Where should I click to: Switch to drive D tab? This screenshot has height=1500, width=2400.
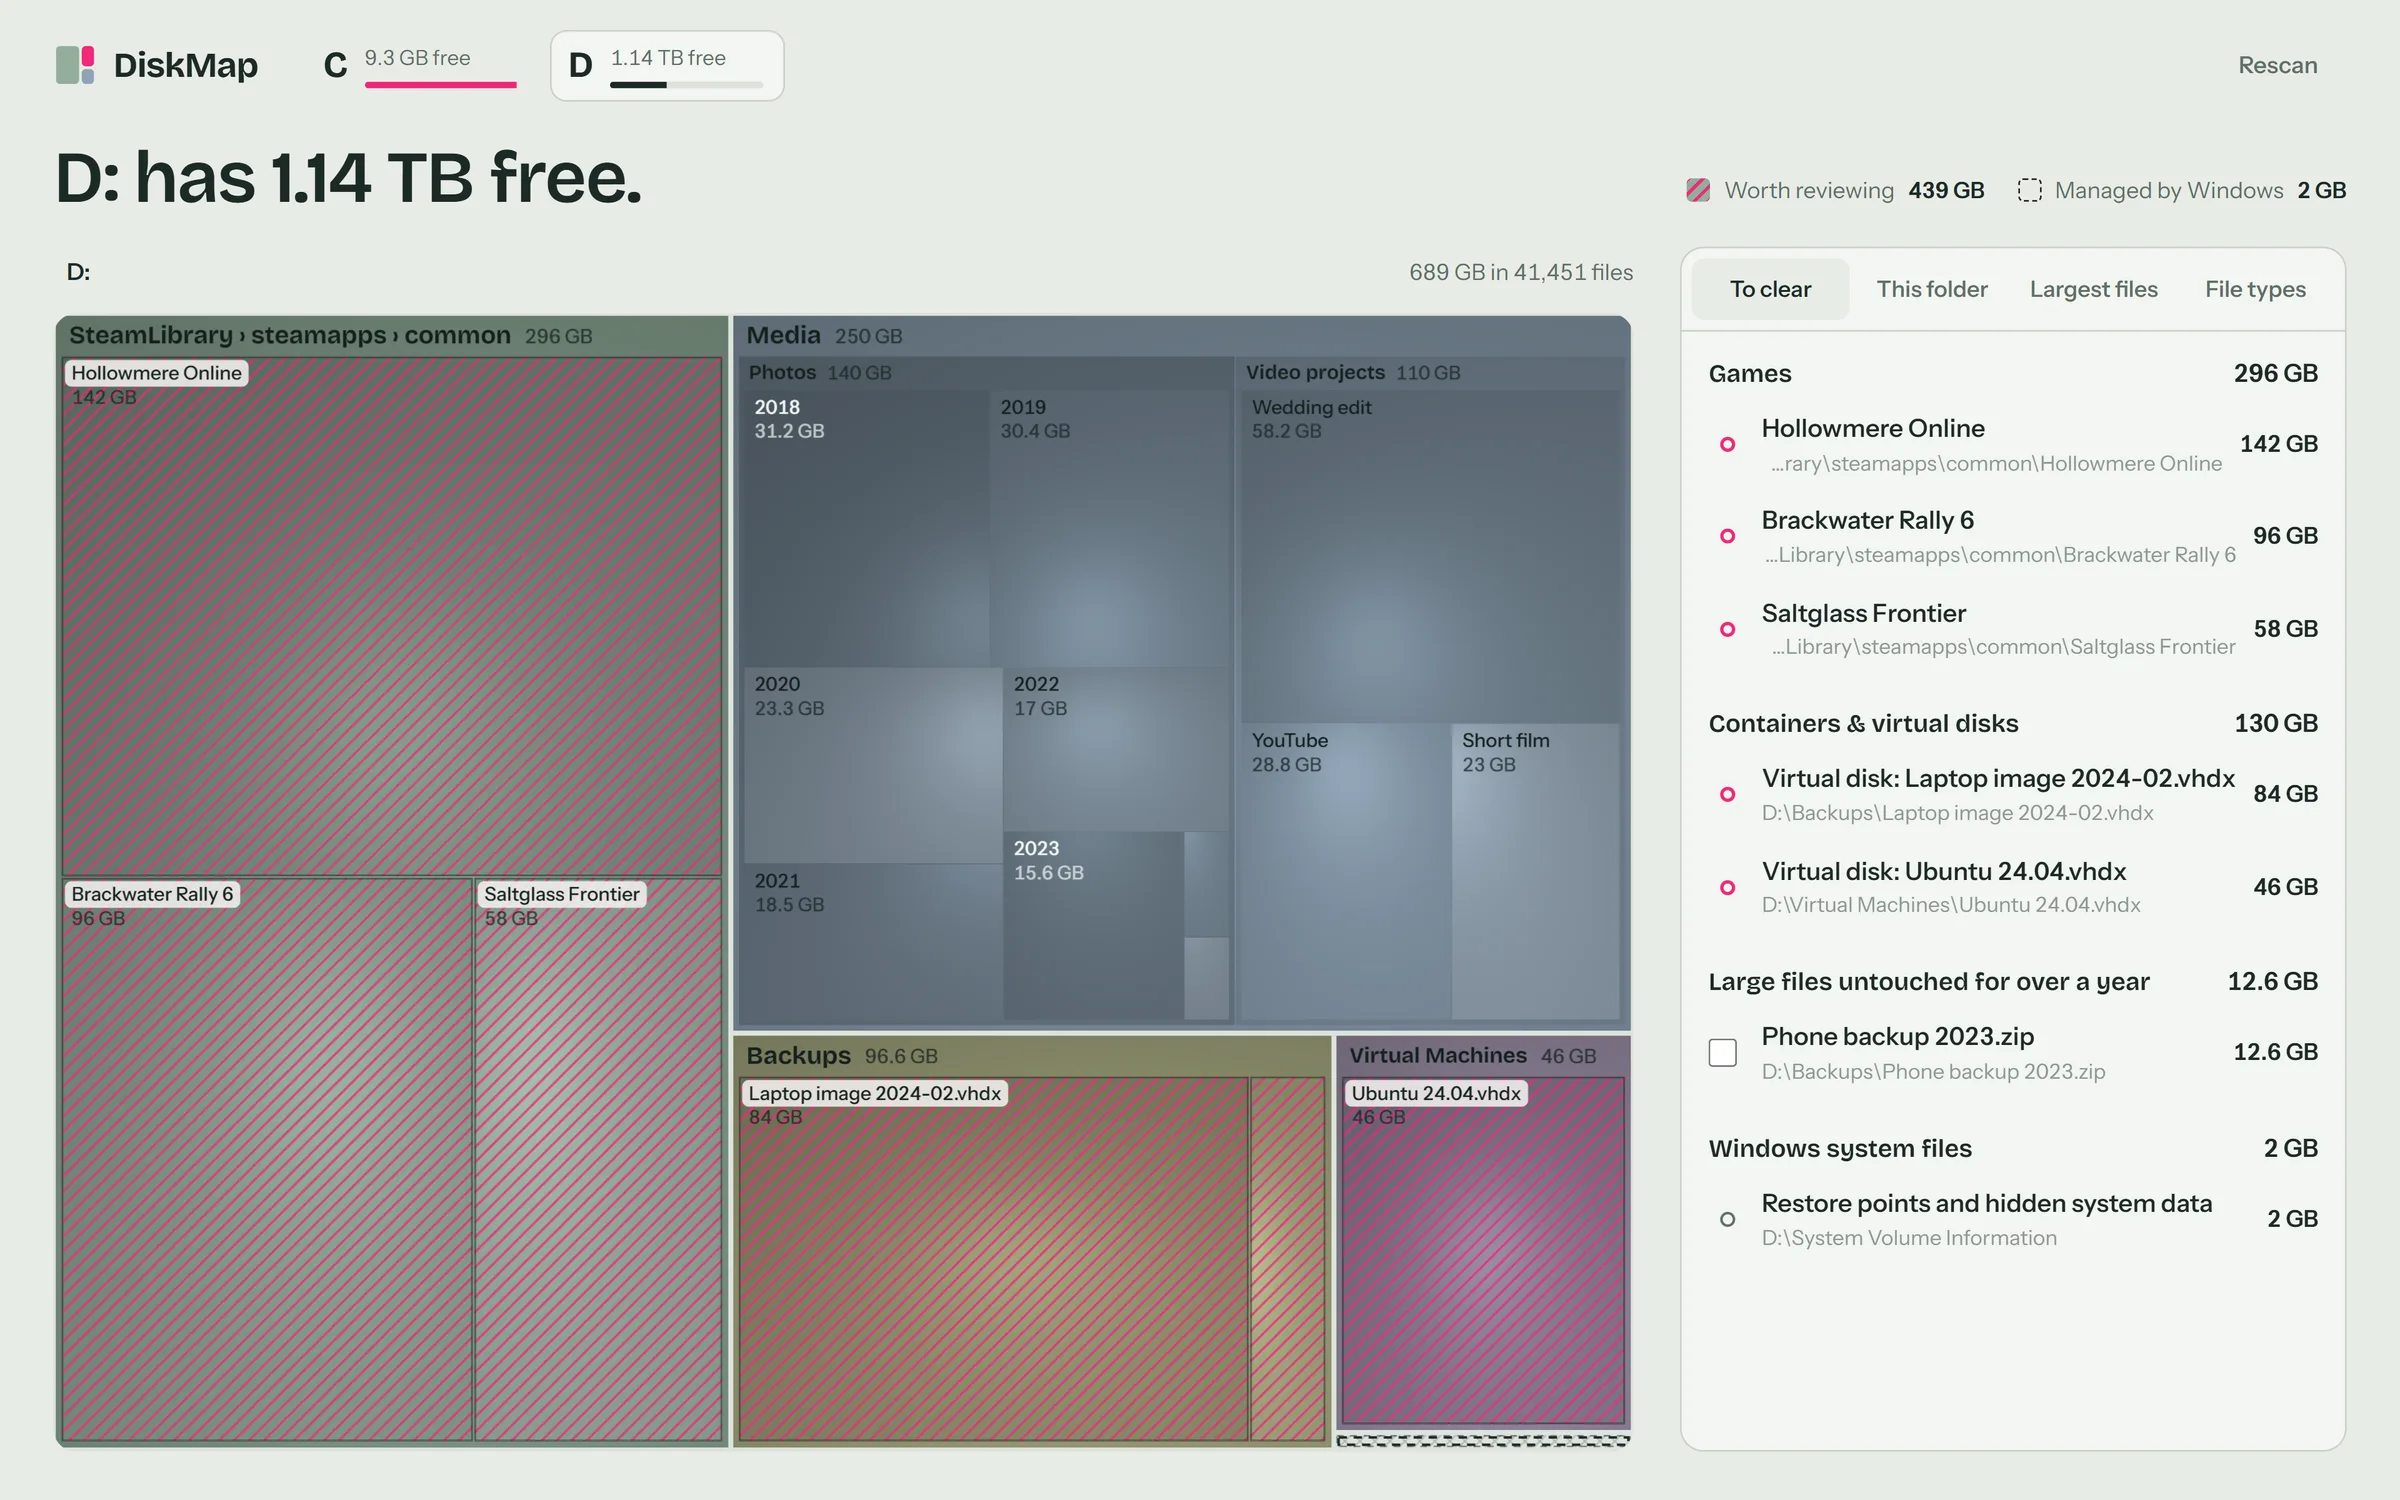pos(667,66)
